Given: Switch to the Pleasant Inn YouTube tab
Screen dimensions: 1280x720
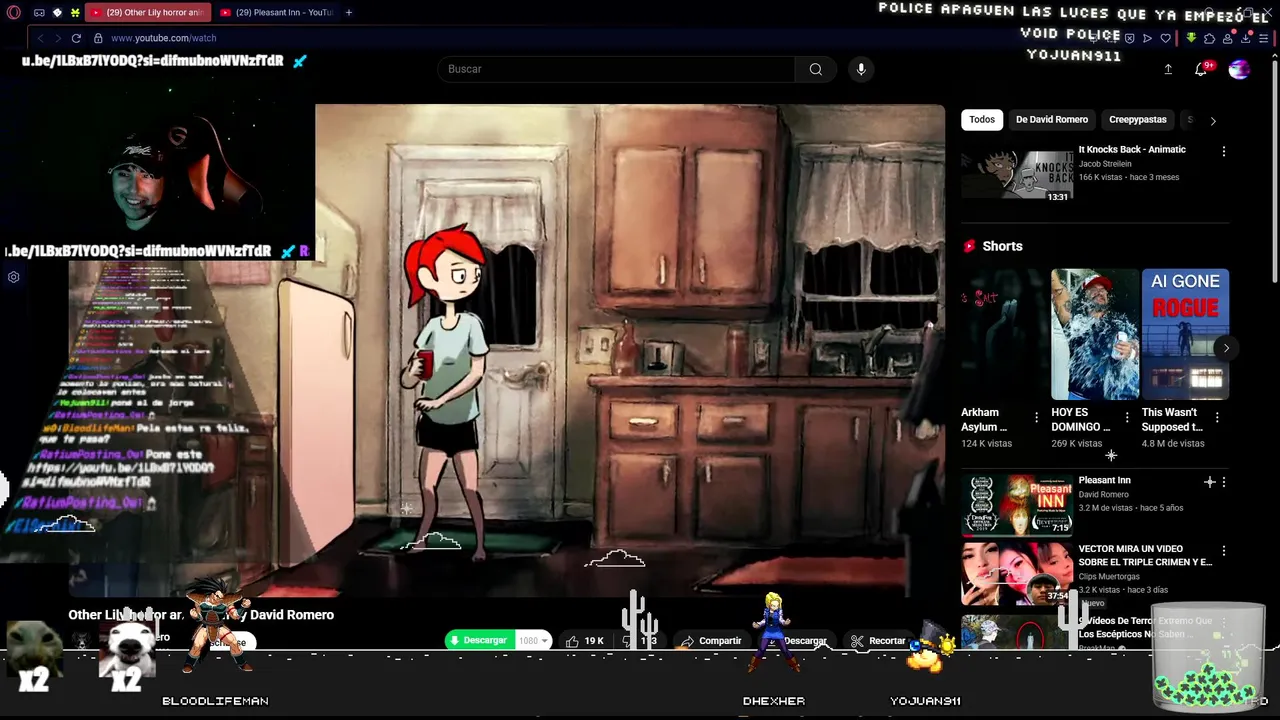Looking at the screenshot, I should [276, 13].
